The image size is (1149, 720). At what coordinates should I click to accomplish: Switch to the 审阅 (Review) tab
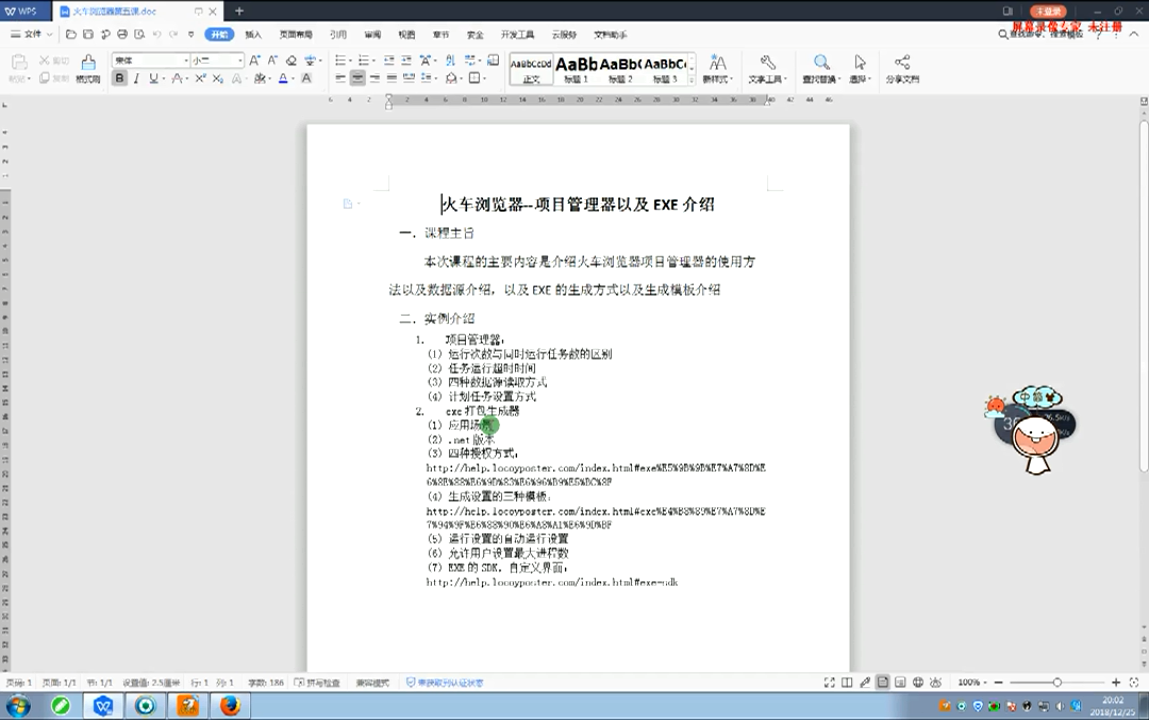coord(373,34)
